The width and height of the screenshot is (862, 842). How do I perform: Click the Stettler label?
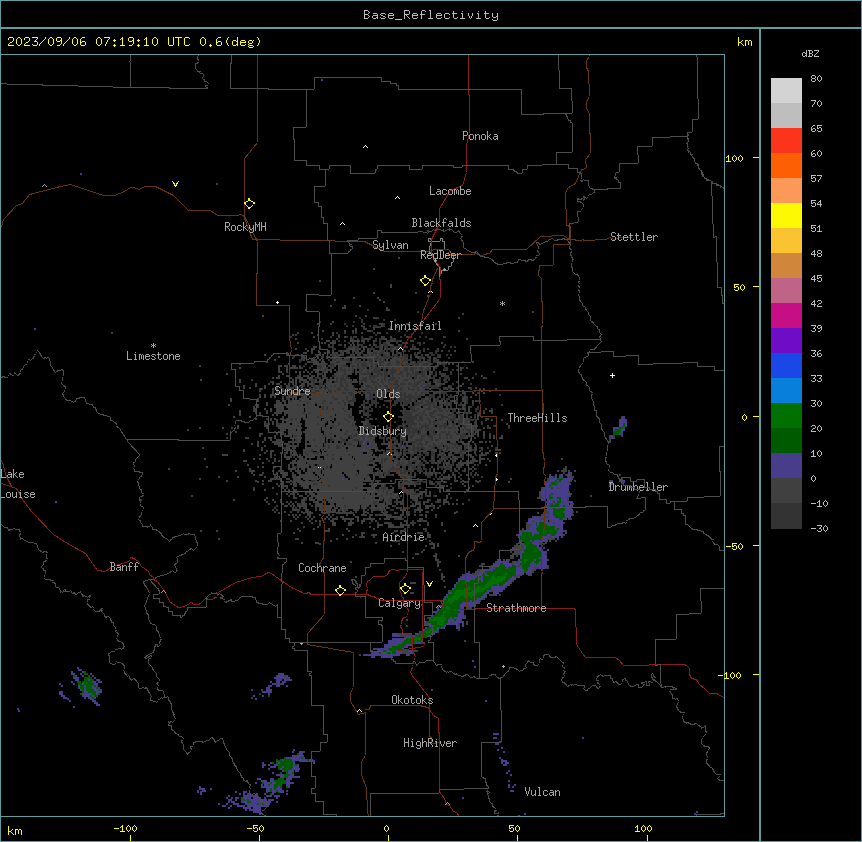634,237
